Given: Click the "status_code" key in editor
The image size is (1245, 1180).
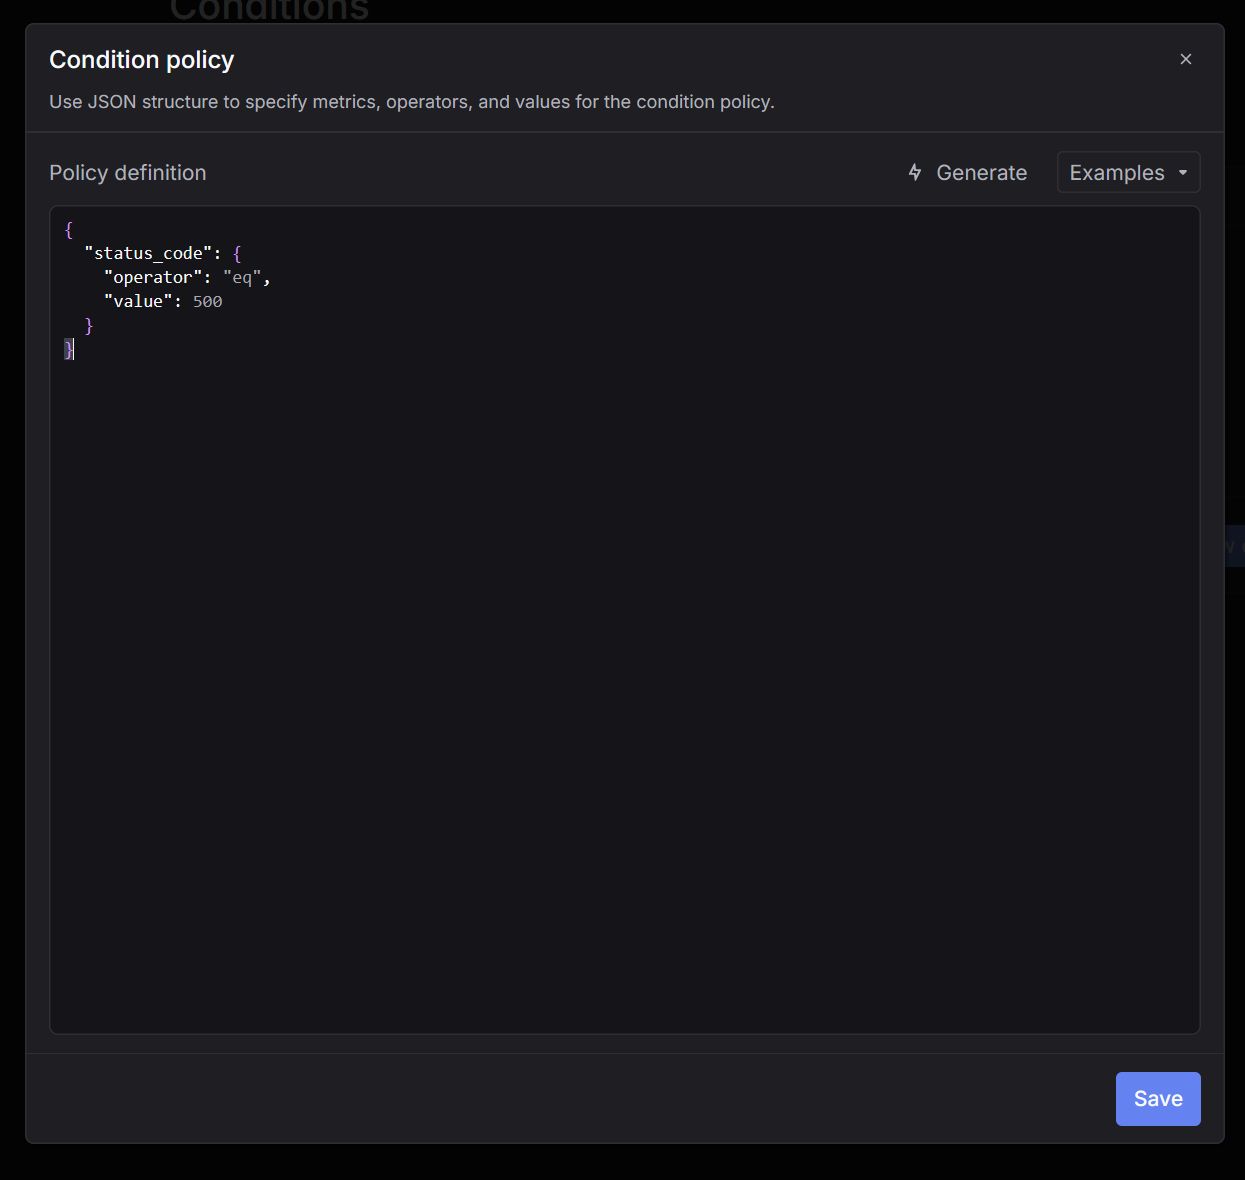Looking at the screenshot, I should (148, 253).
